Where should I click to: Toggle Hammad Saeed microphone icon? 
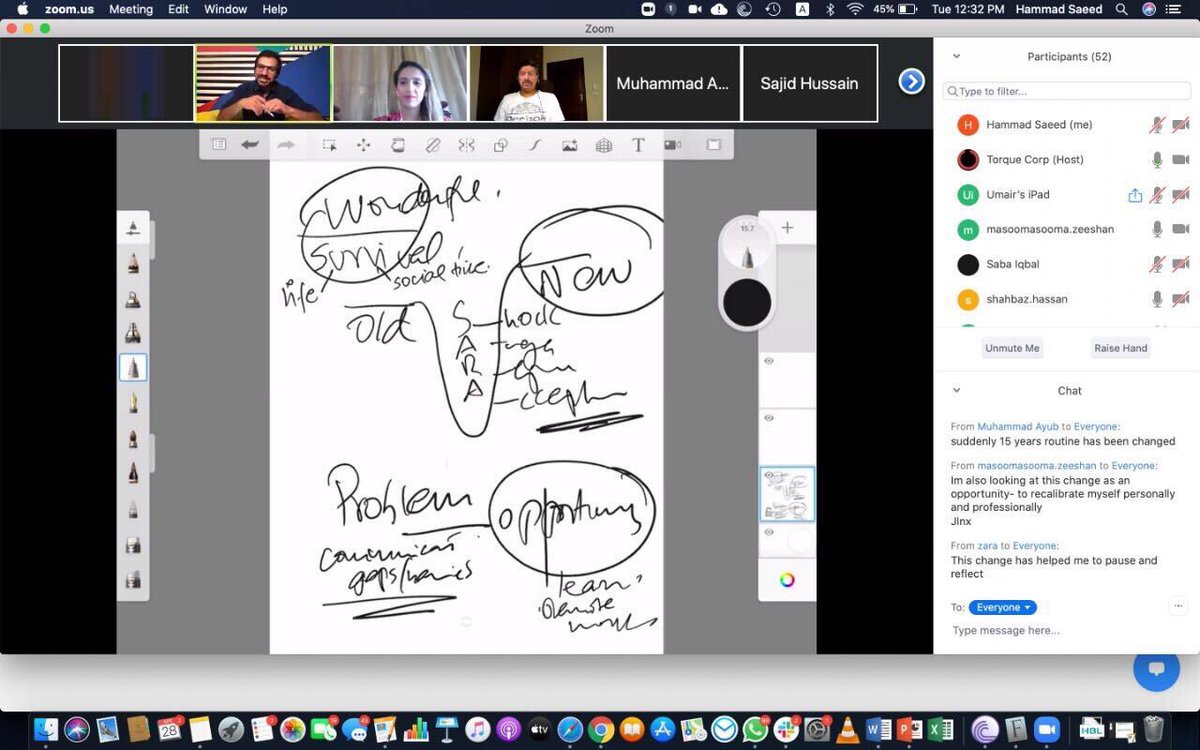[1157, 125]
